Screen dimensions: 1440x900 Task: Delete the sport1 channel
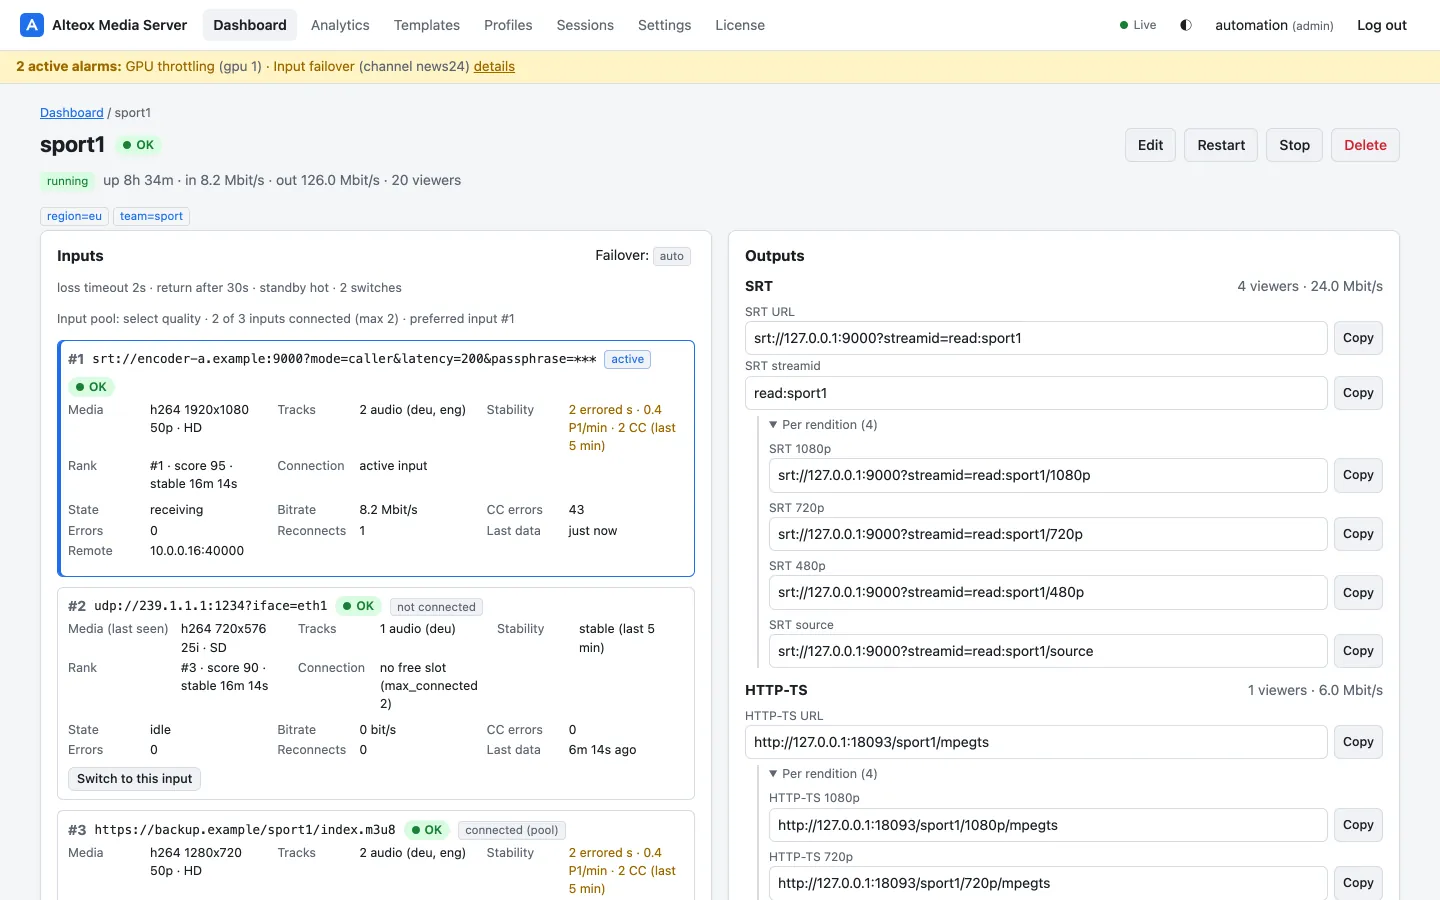1365,145
